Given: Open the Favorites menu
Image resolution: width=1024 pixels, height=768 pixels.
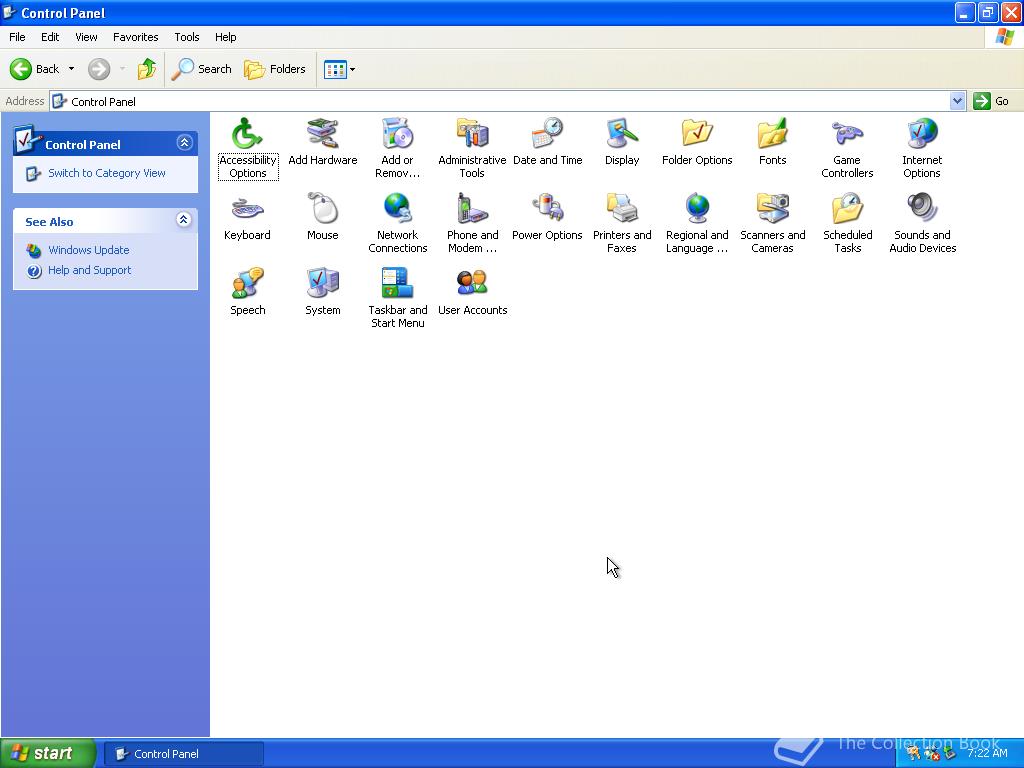Looking at the screenshot, I should [x=135, y=37].
